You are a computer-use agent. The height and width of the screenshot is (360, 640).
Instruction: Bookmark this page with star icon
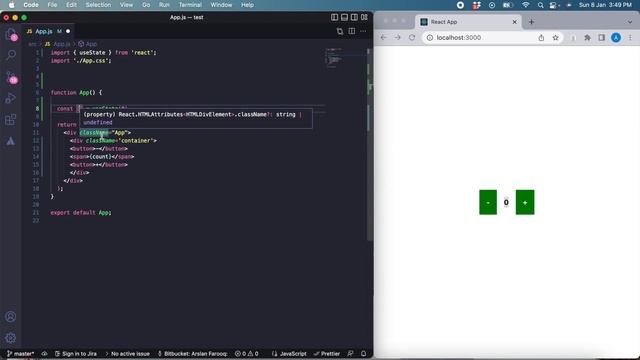coord(556,38)
